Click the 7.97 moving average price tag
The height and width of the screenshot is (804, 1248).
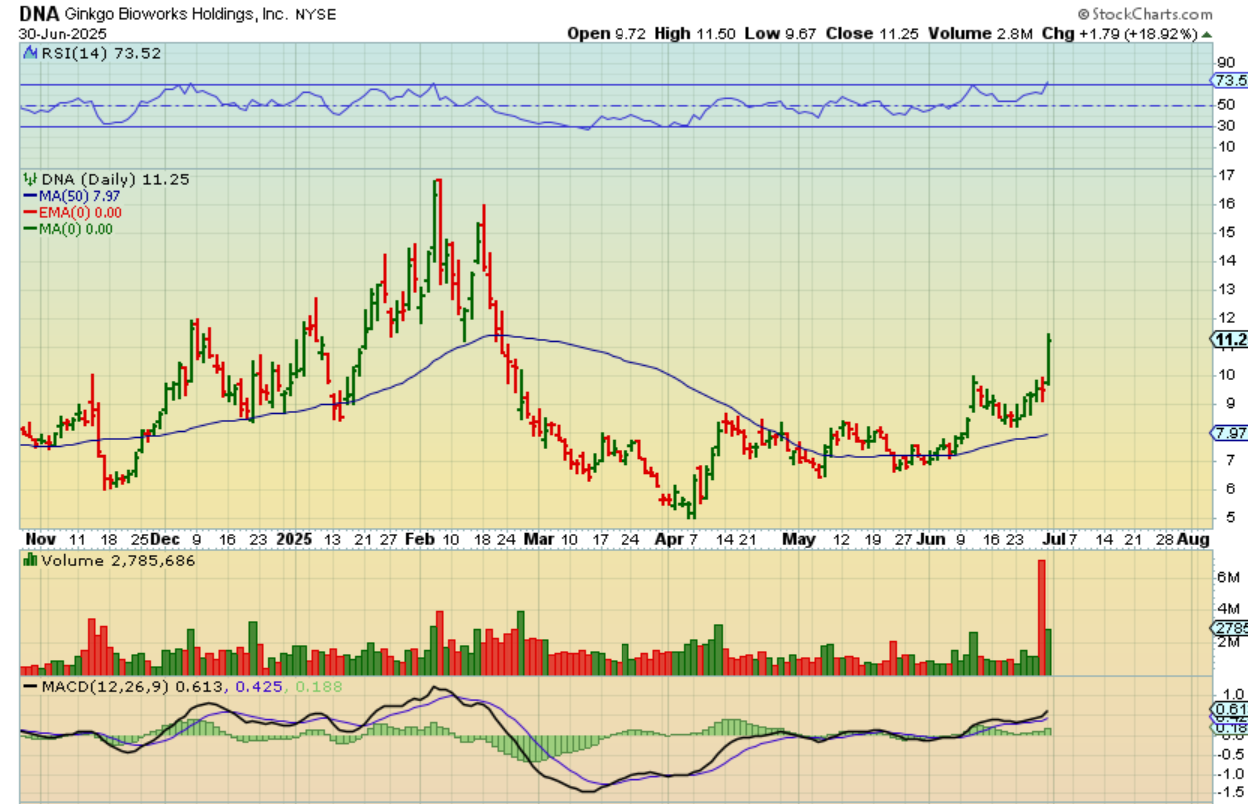pyautogui.click(x=1229, y=433)
